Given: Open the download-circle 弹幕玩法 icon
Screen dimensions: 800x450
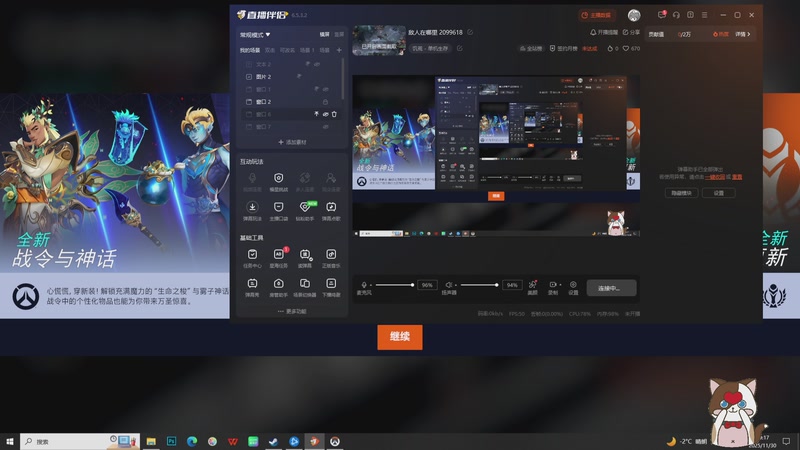Looking at the screenshot, I should (252, 207).
